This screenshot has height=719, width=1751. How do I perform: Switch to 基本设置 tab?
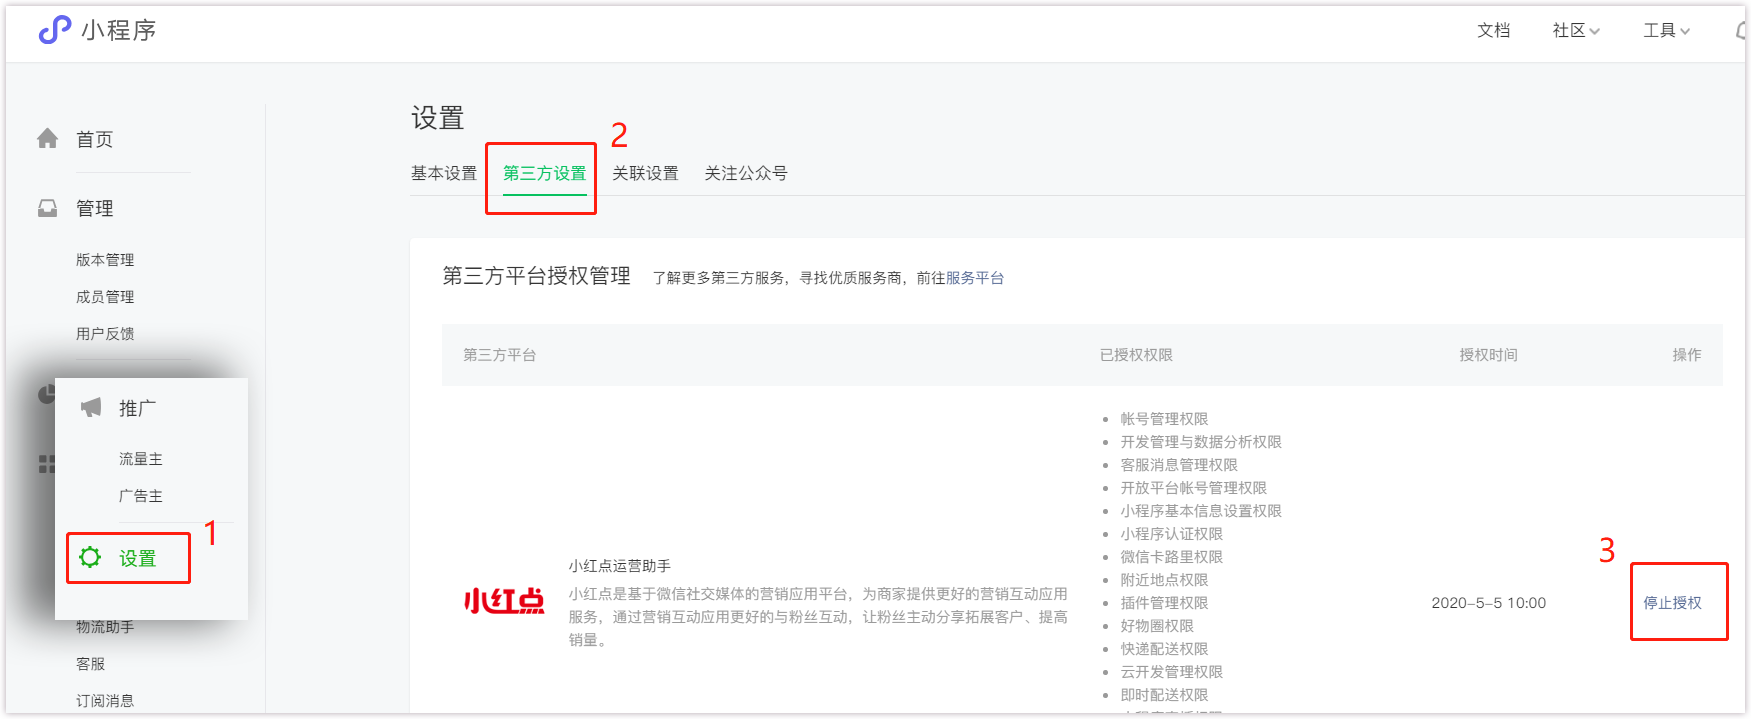(444, 173)
